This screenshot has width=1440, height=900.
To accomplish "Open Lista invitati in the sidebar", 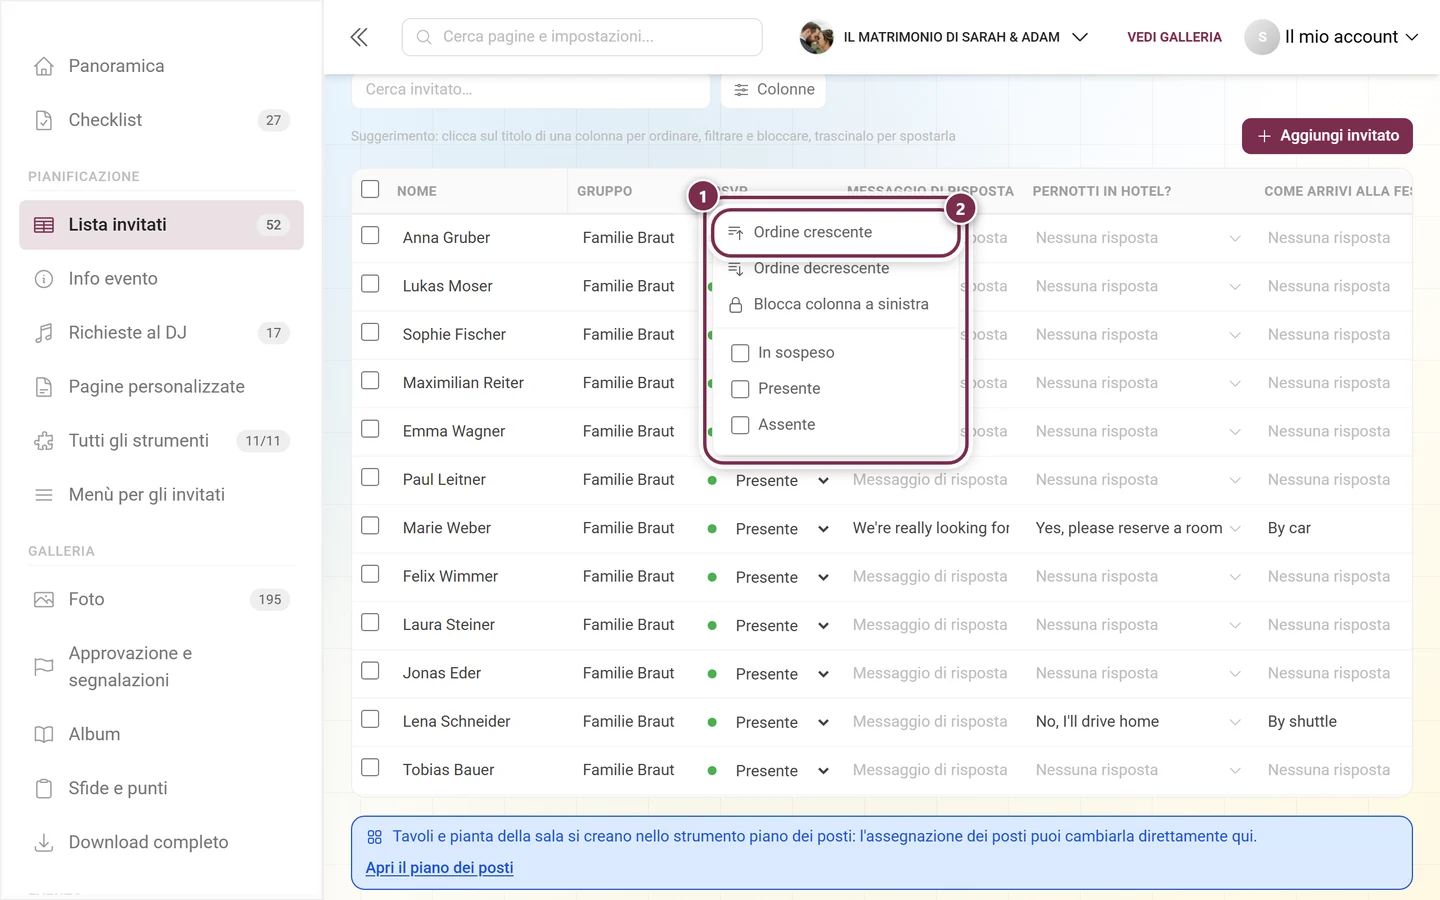I will (x=161, y=225).
